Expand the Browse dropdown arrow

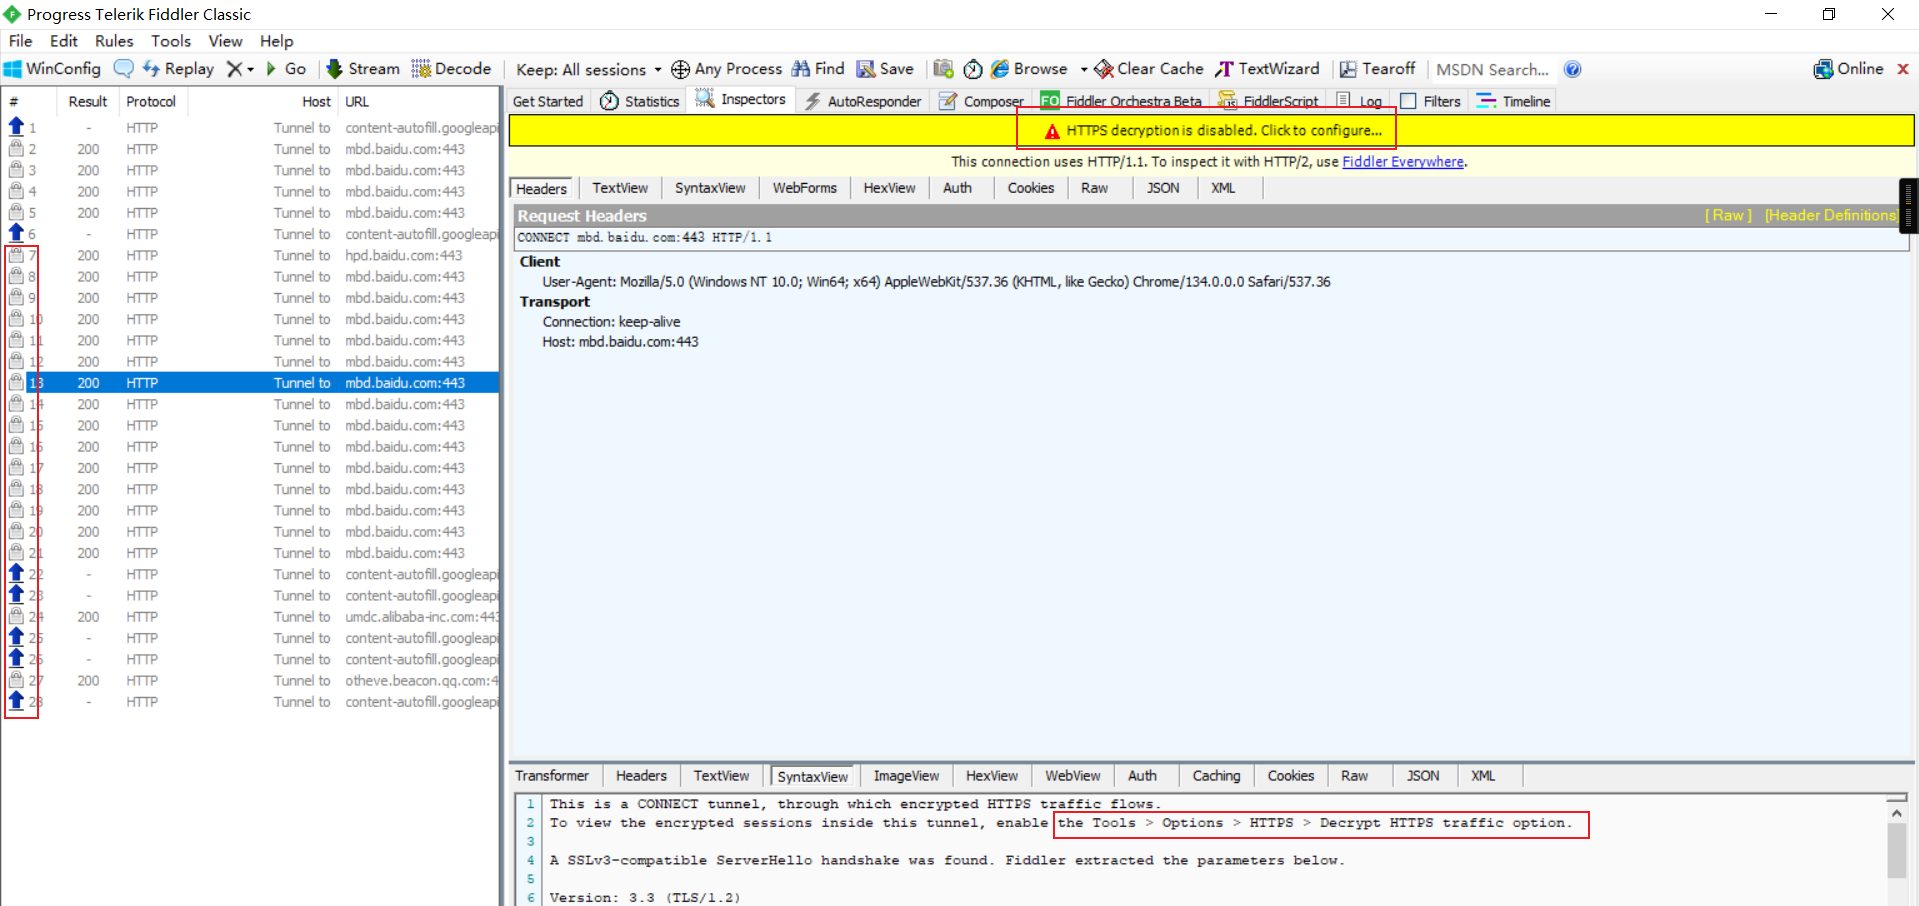pos(1084,69)
